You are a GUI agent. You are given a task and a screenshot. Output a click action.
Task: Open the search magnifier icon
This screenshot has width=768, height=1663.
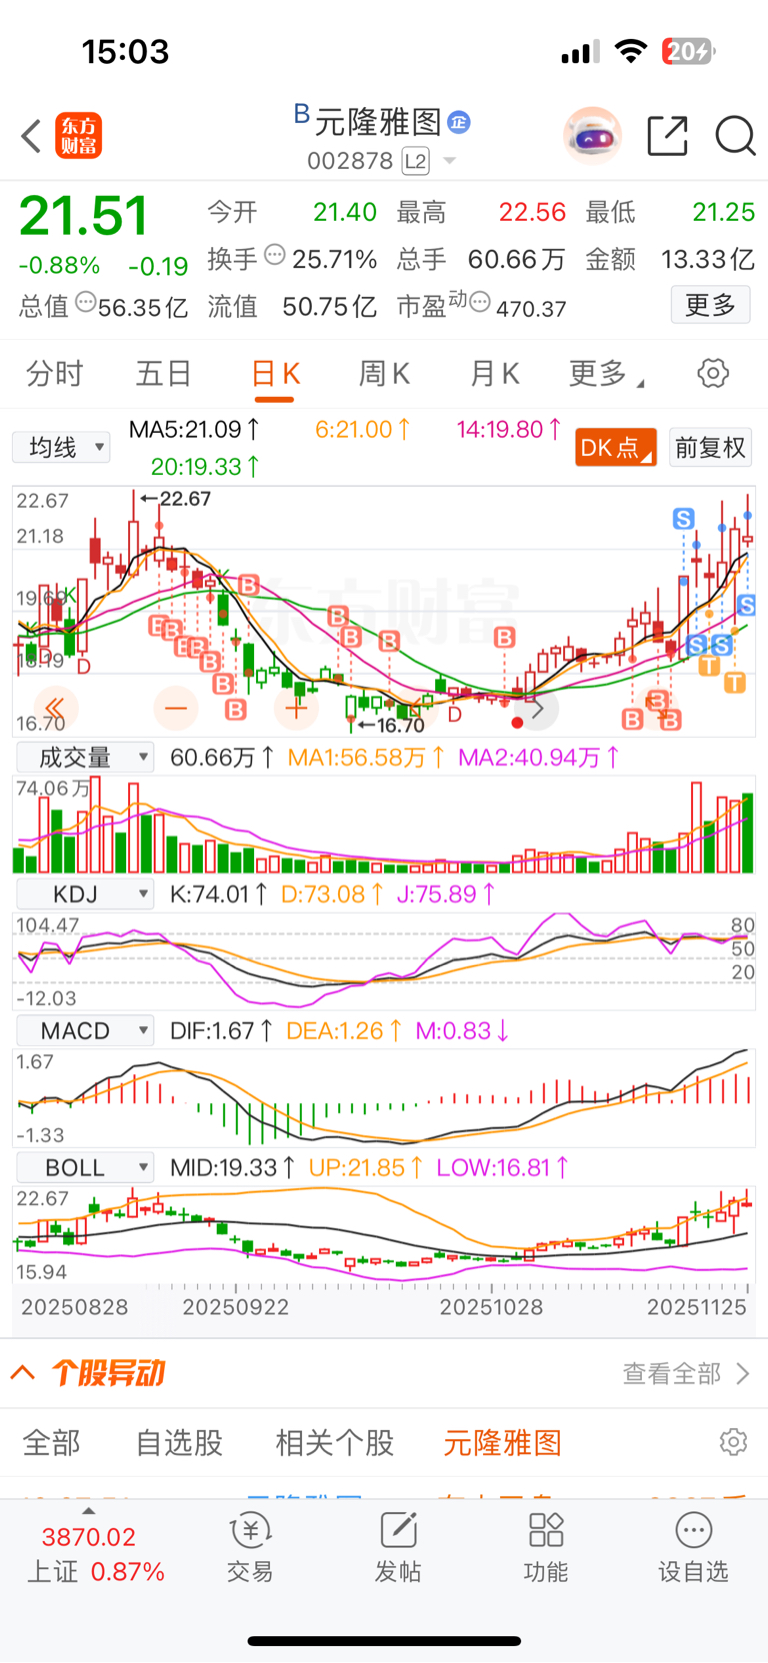tap(735, 135)
